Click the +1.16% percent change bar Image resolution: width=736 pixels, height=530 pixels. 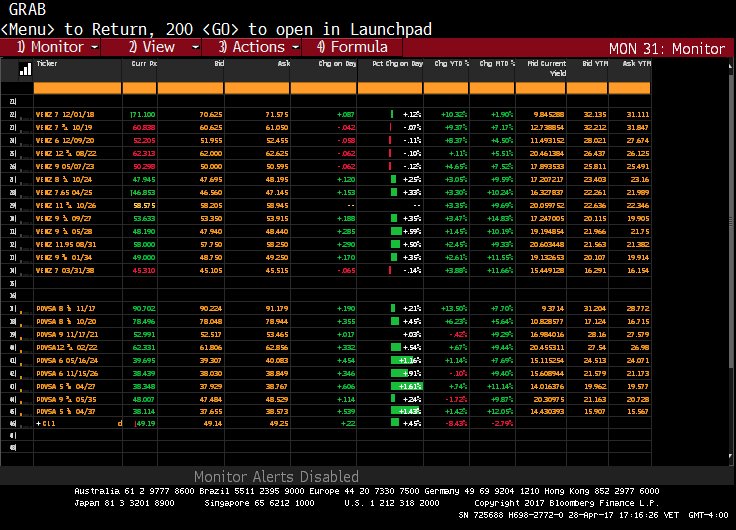(406, 361)
